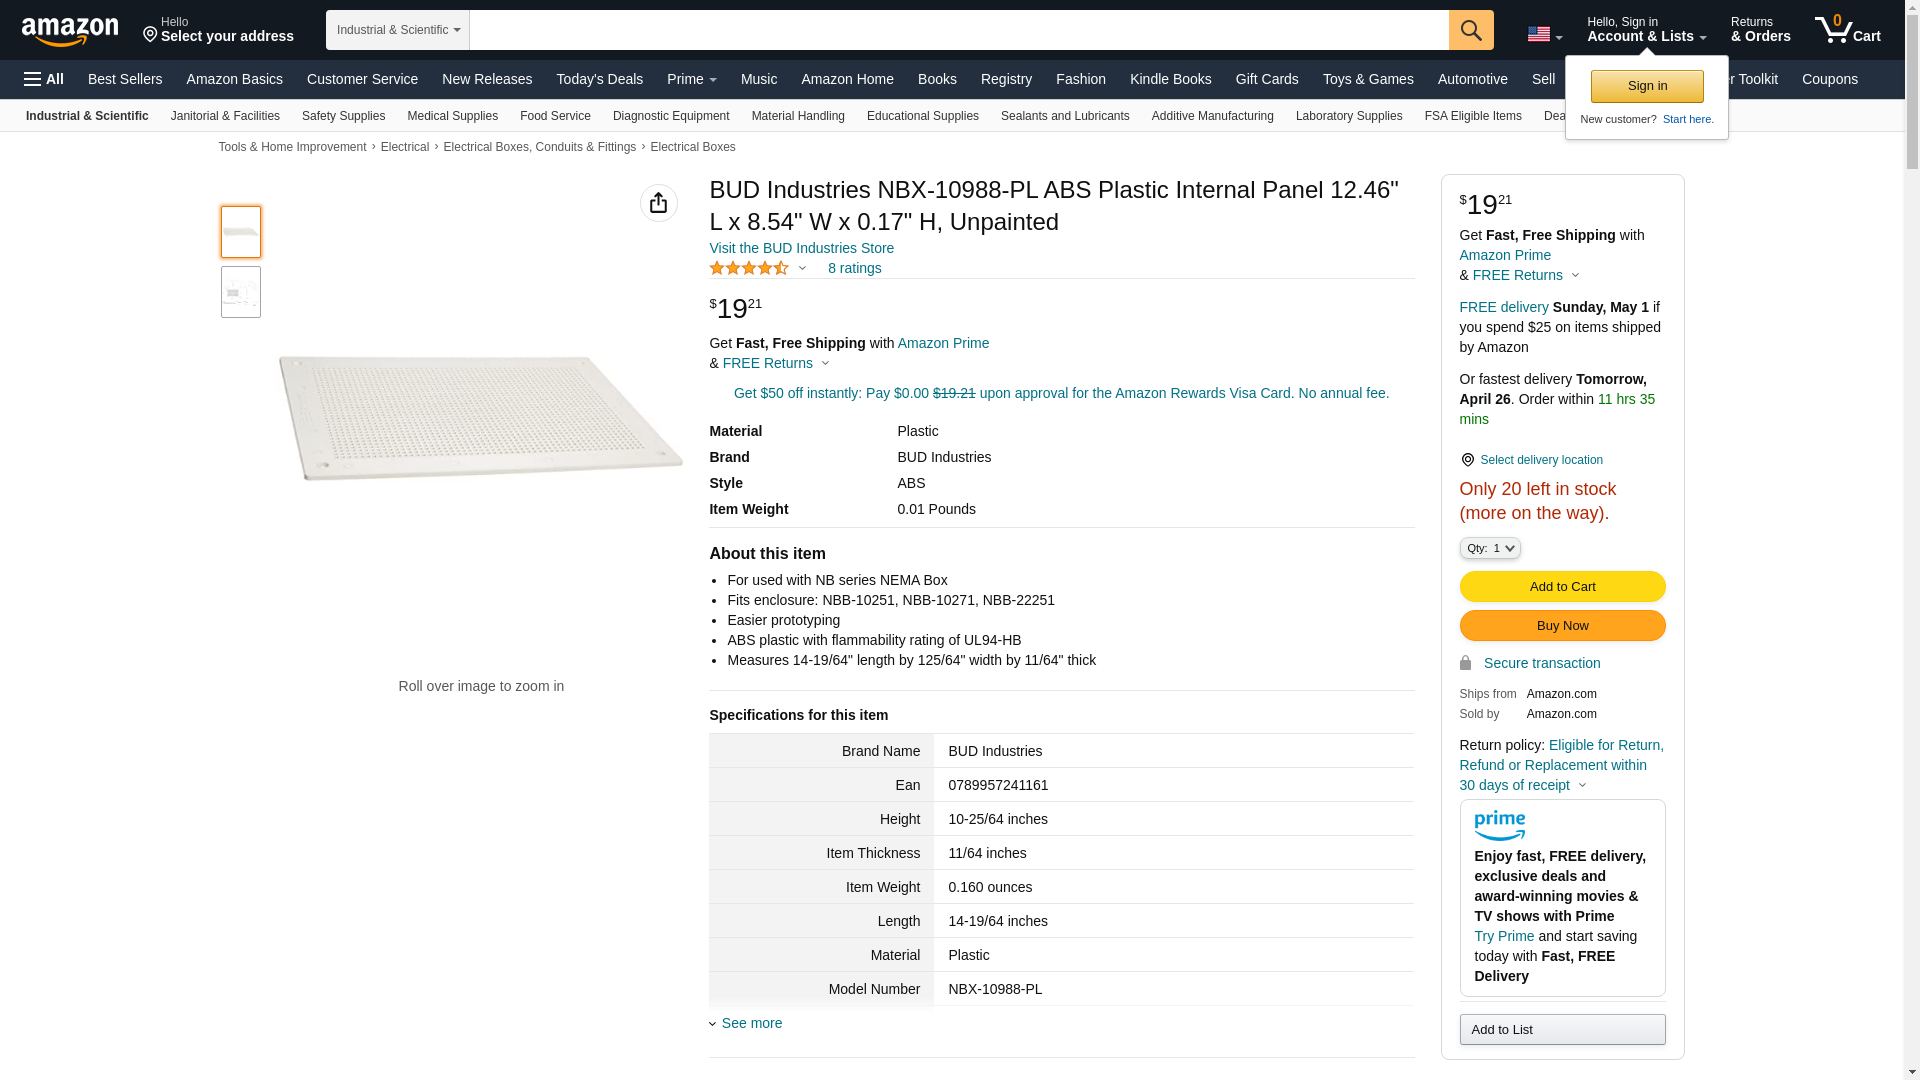Select the second product thumbnail

tap(241, 292)
